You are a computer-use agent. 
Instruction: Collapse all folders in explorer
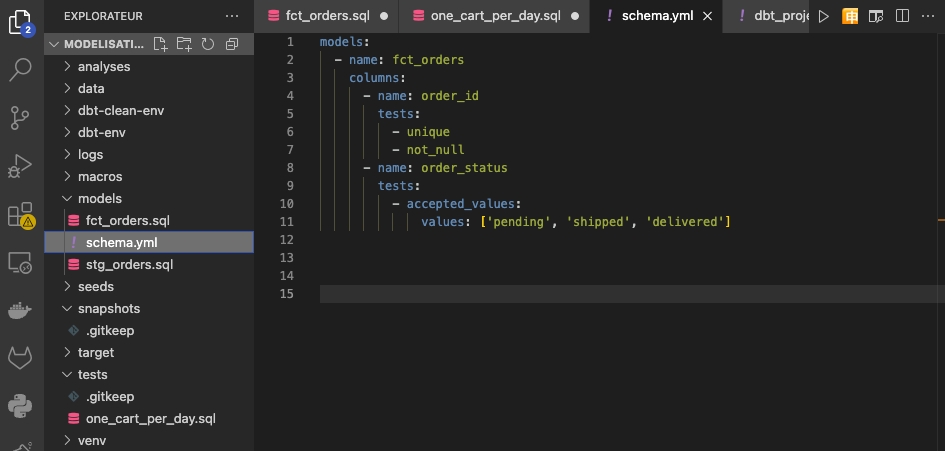click(231, 44)
